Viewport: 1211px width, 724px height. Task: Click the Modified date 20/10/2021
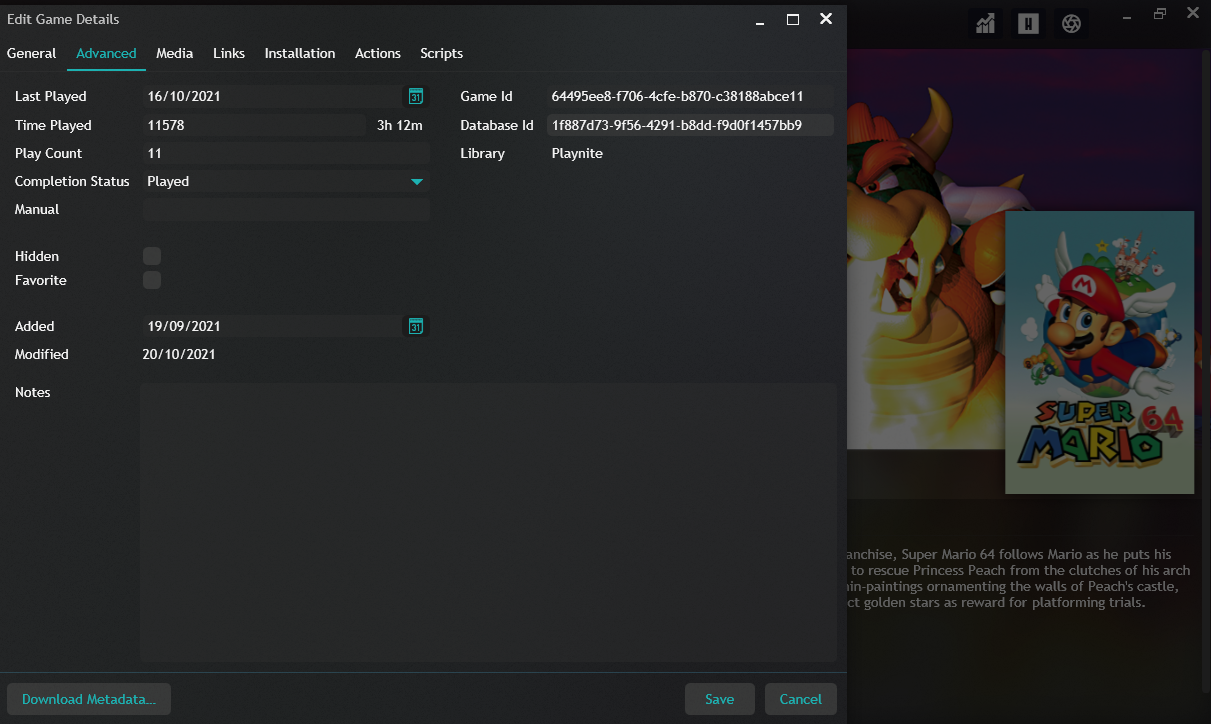coord(179,354)
